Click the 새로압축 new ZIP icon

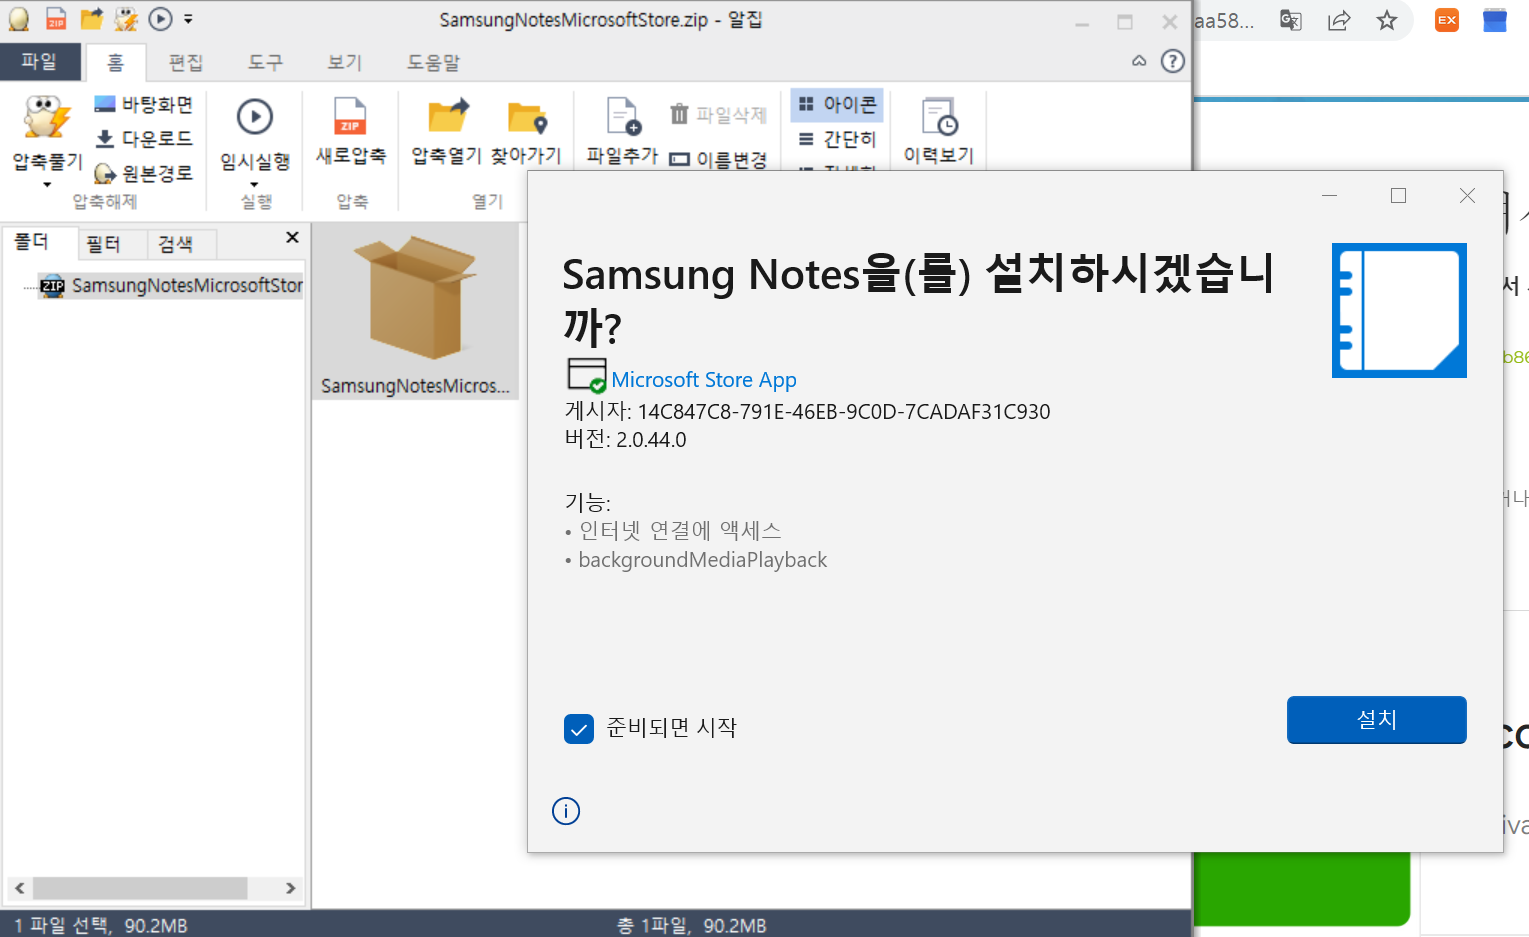pyautogui.click(x=350, y=117)
